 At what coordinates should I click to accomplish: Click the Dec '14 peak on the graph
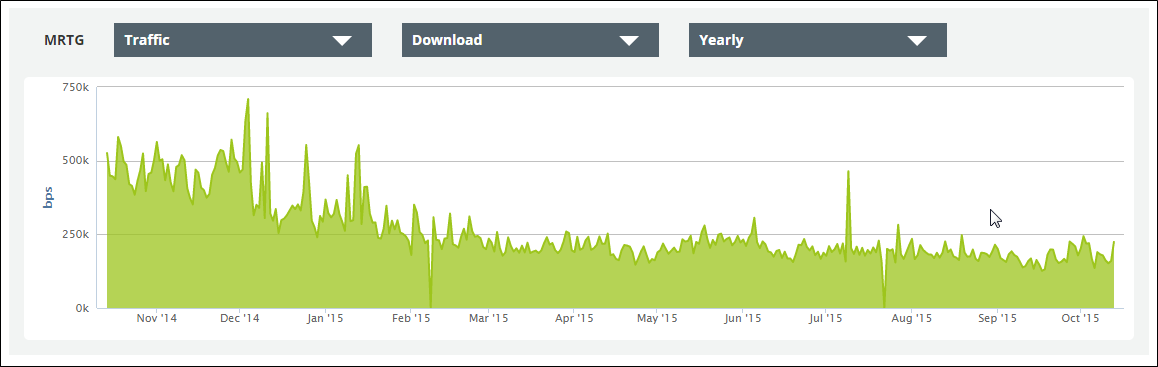tap(247, 99)
